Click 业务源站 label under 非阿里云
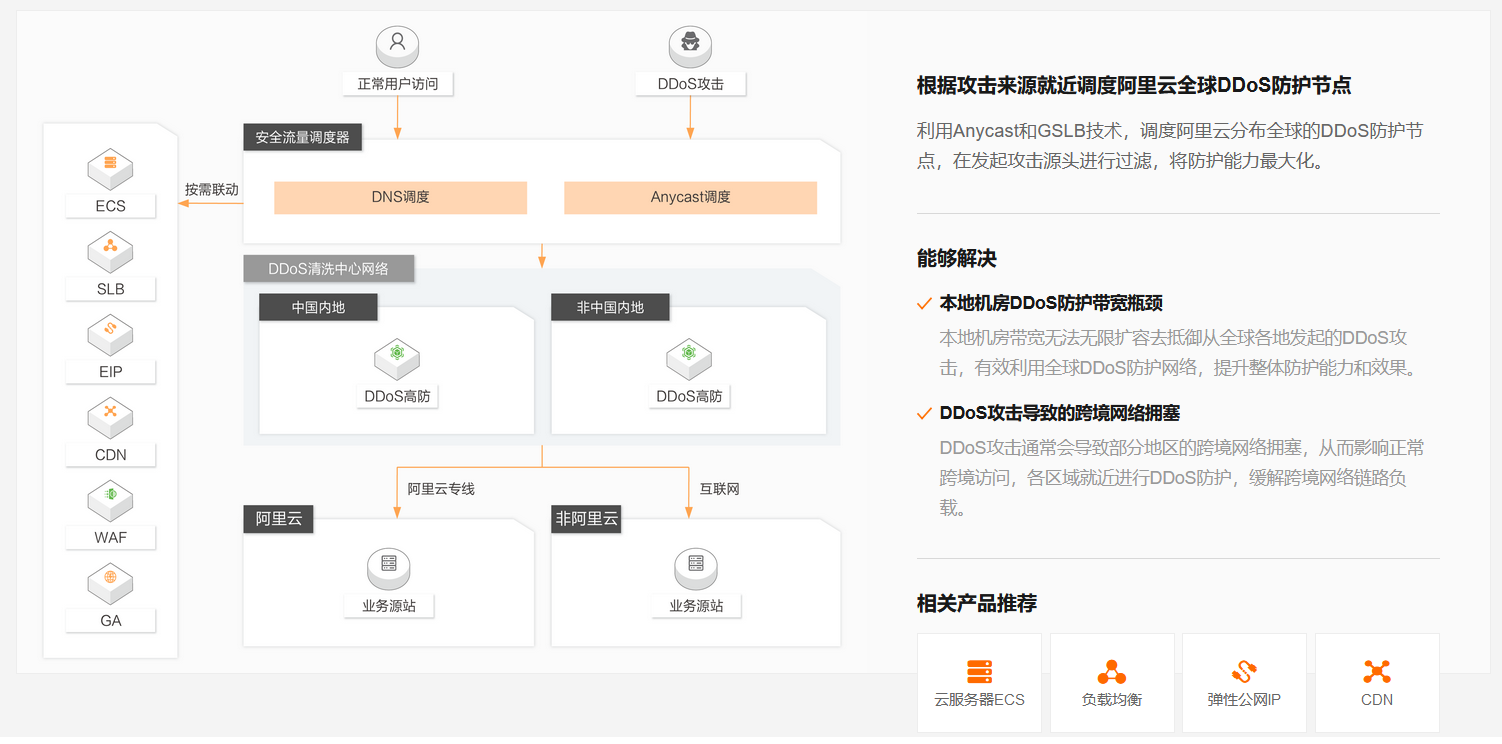1502x744 pixels. [x=696, y=605]
